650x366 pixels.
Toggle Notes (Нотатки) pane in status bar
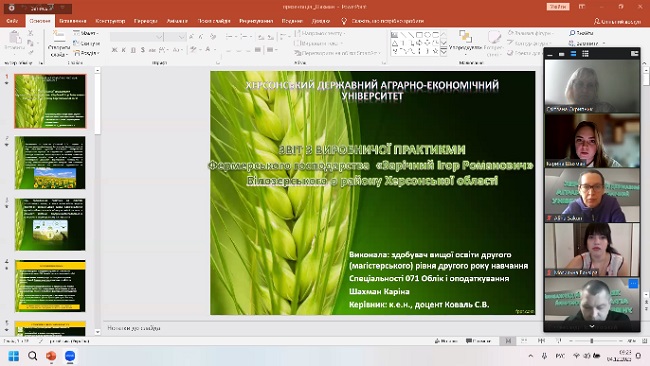(x=446, y=341)
